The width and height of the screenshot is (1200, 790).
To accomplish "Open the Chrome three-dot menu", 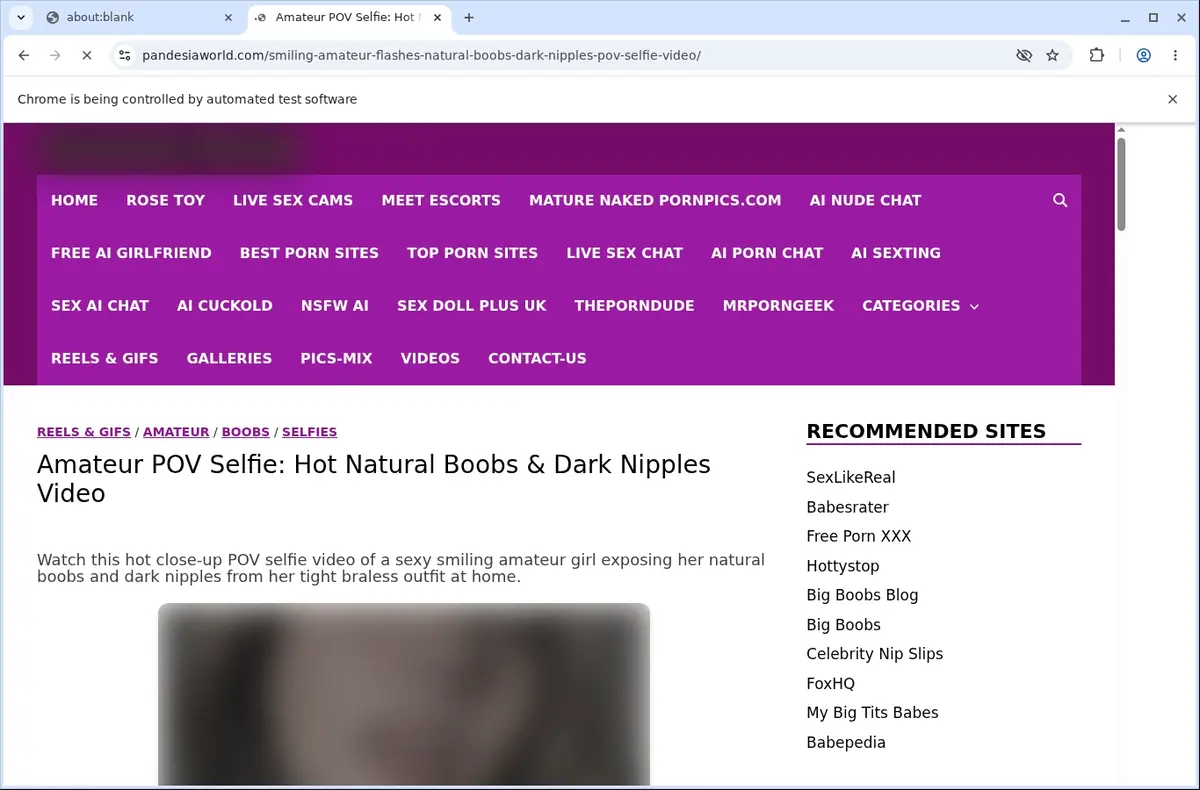I will pos(1174,55).
